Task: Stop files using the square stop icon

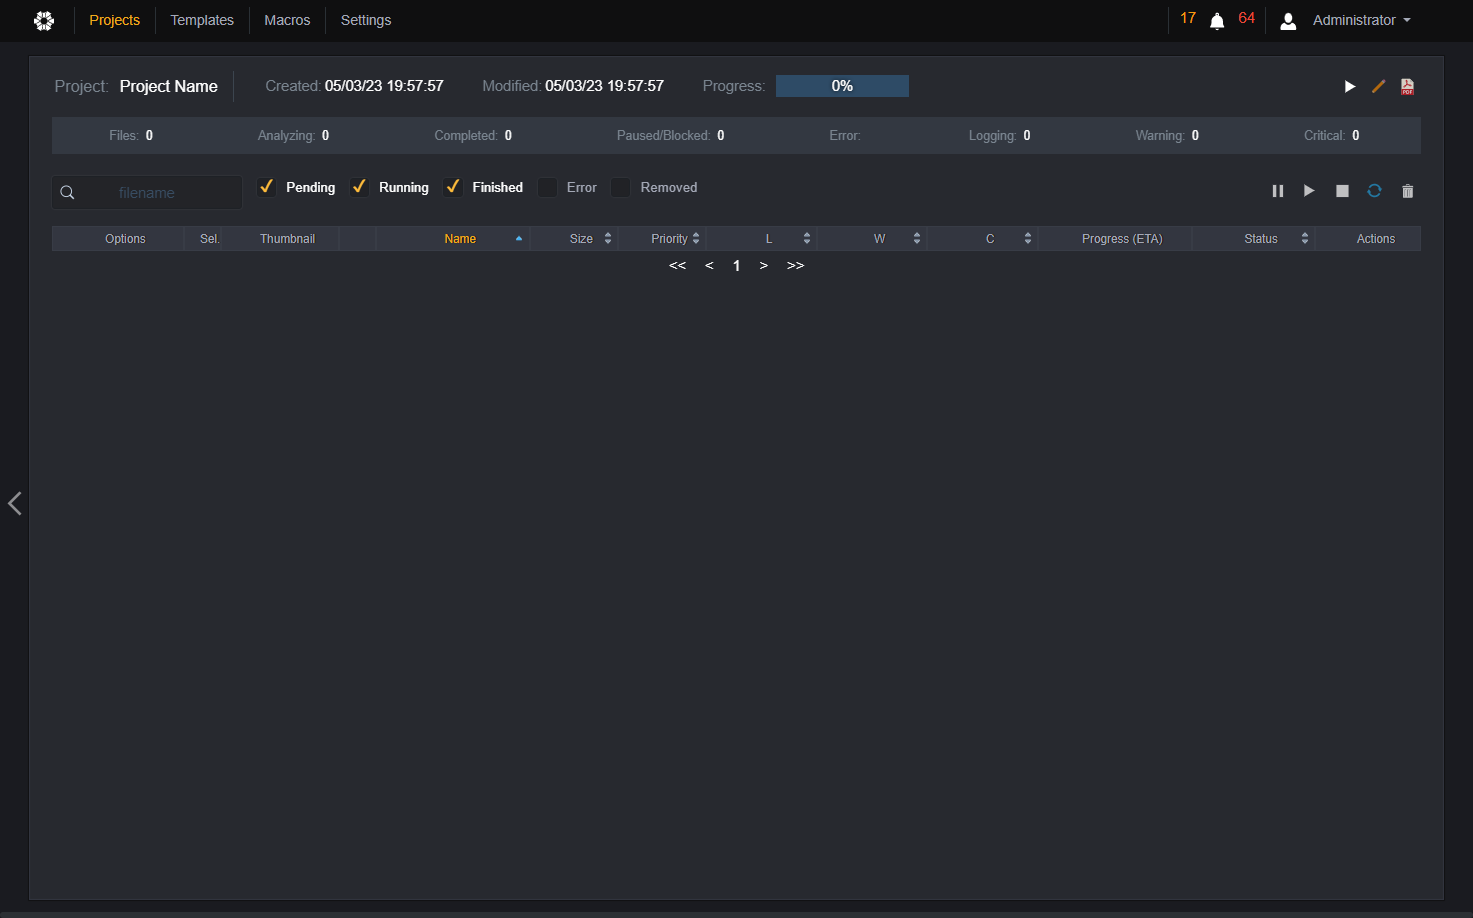Action: 1342,191
